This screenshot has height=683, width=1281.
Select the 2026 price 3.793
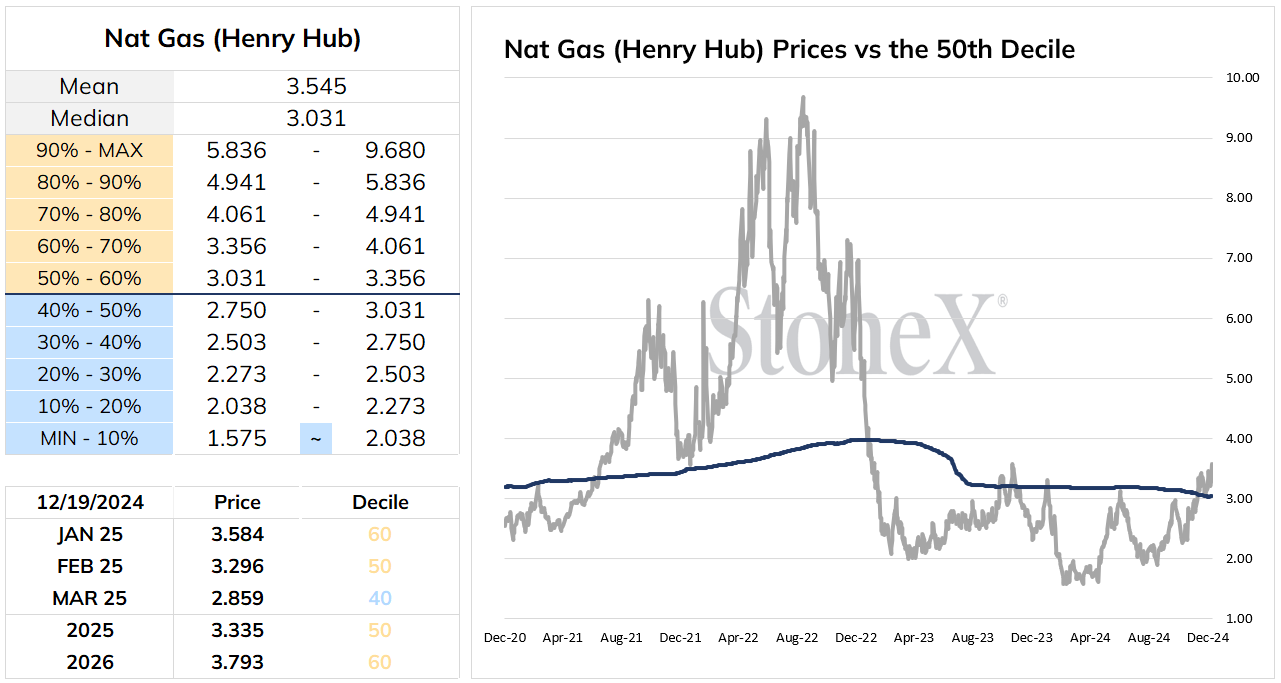click(237, 662)
